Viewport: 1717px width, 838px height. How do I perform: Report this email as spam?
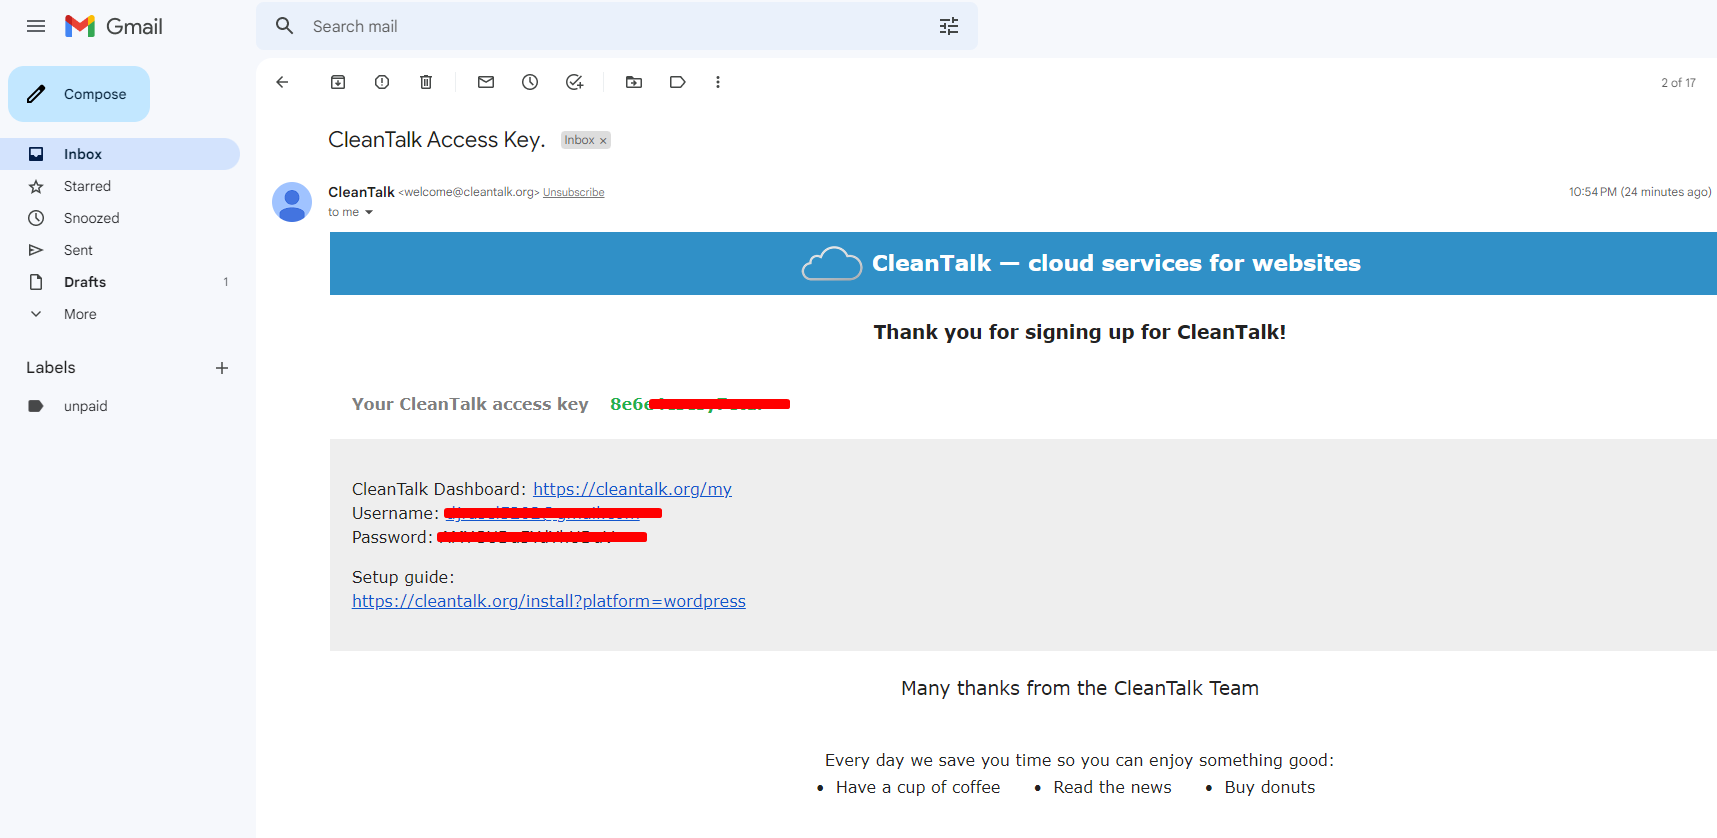[x=382, y=82]
